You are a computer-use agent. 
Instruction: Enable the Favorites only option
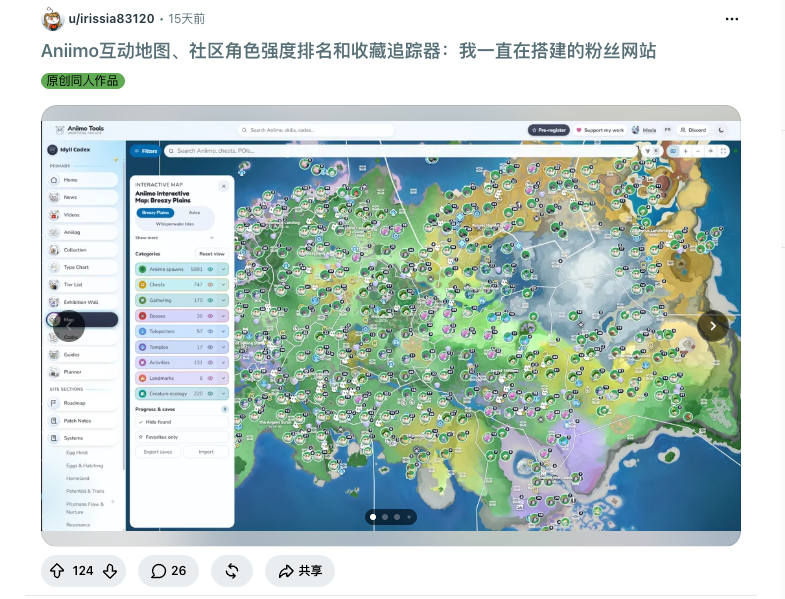pos(182,437)
